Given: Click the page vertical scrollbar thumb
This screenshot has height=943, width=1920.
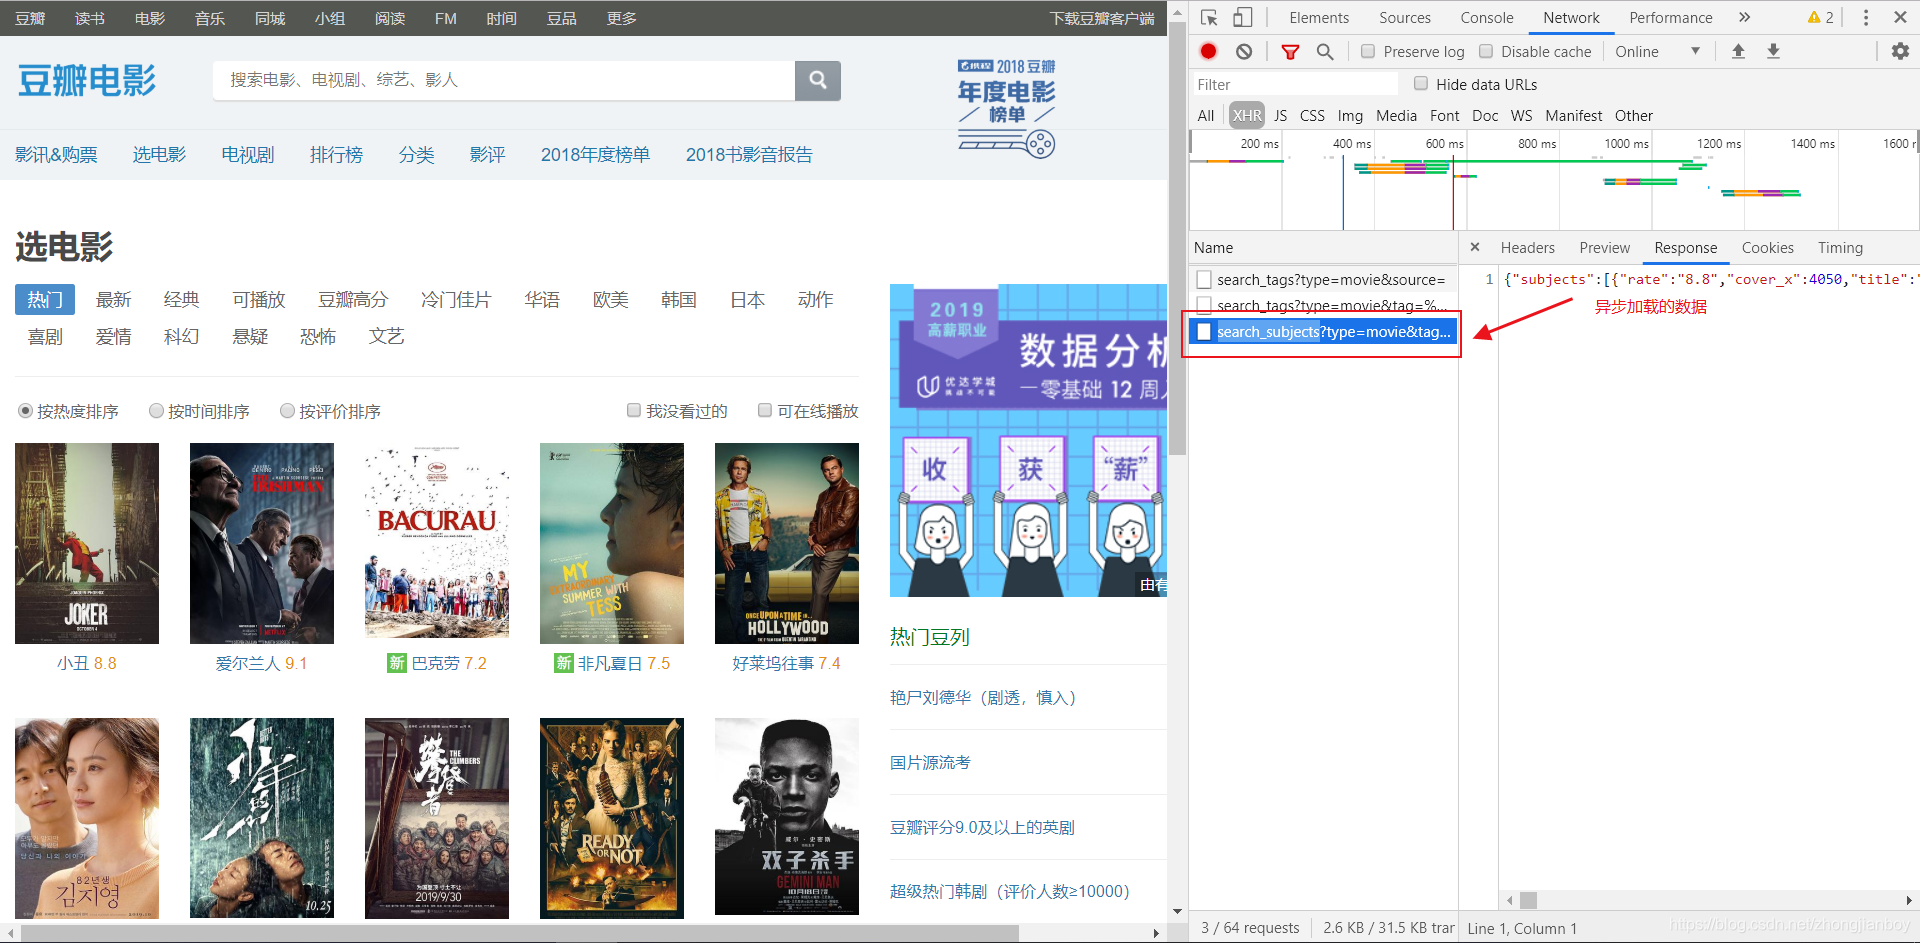Looking at the screenshot, I should pyautogui.click(x=1177, y=238).
